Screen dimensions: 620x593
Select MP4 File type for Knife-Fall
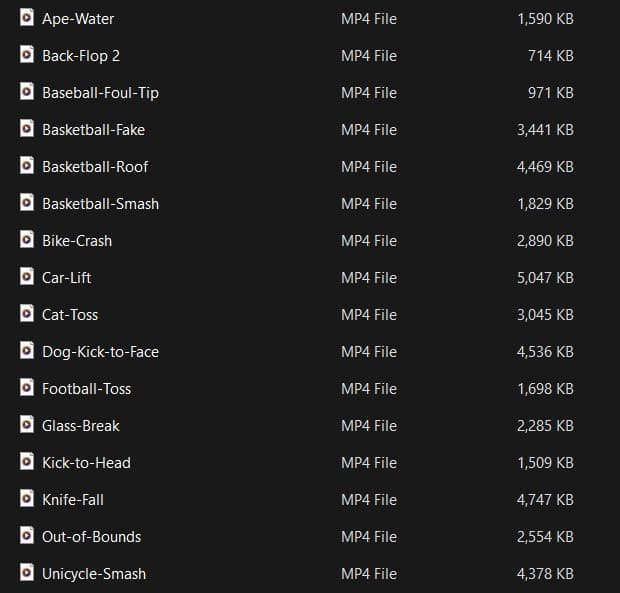click(369, 500)
